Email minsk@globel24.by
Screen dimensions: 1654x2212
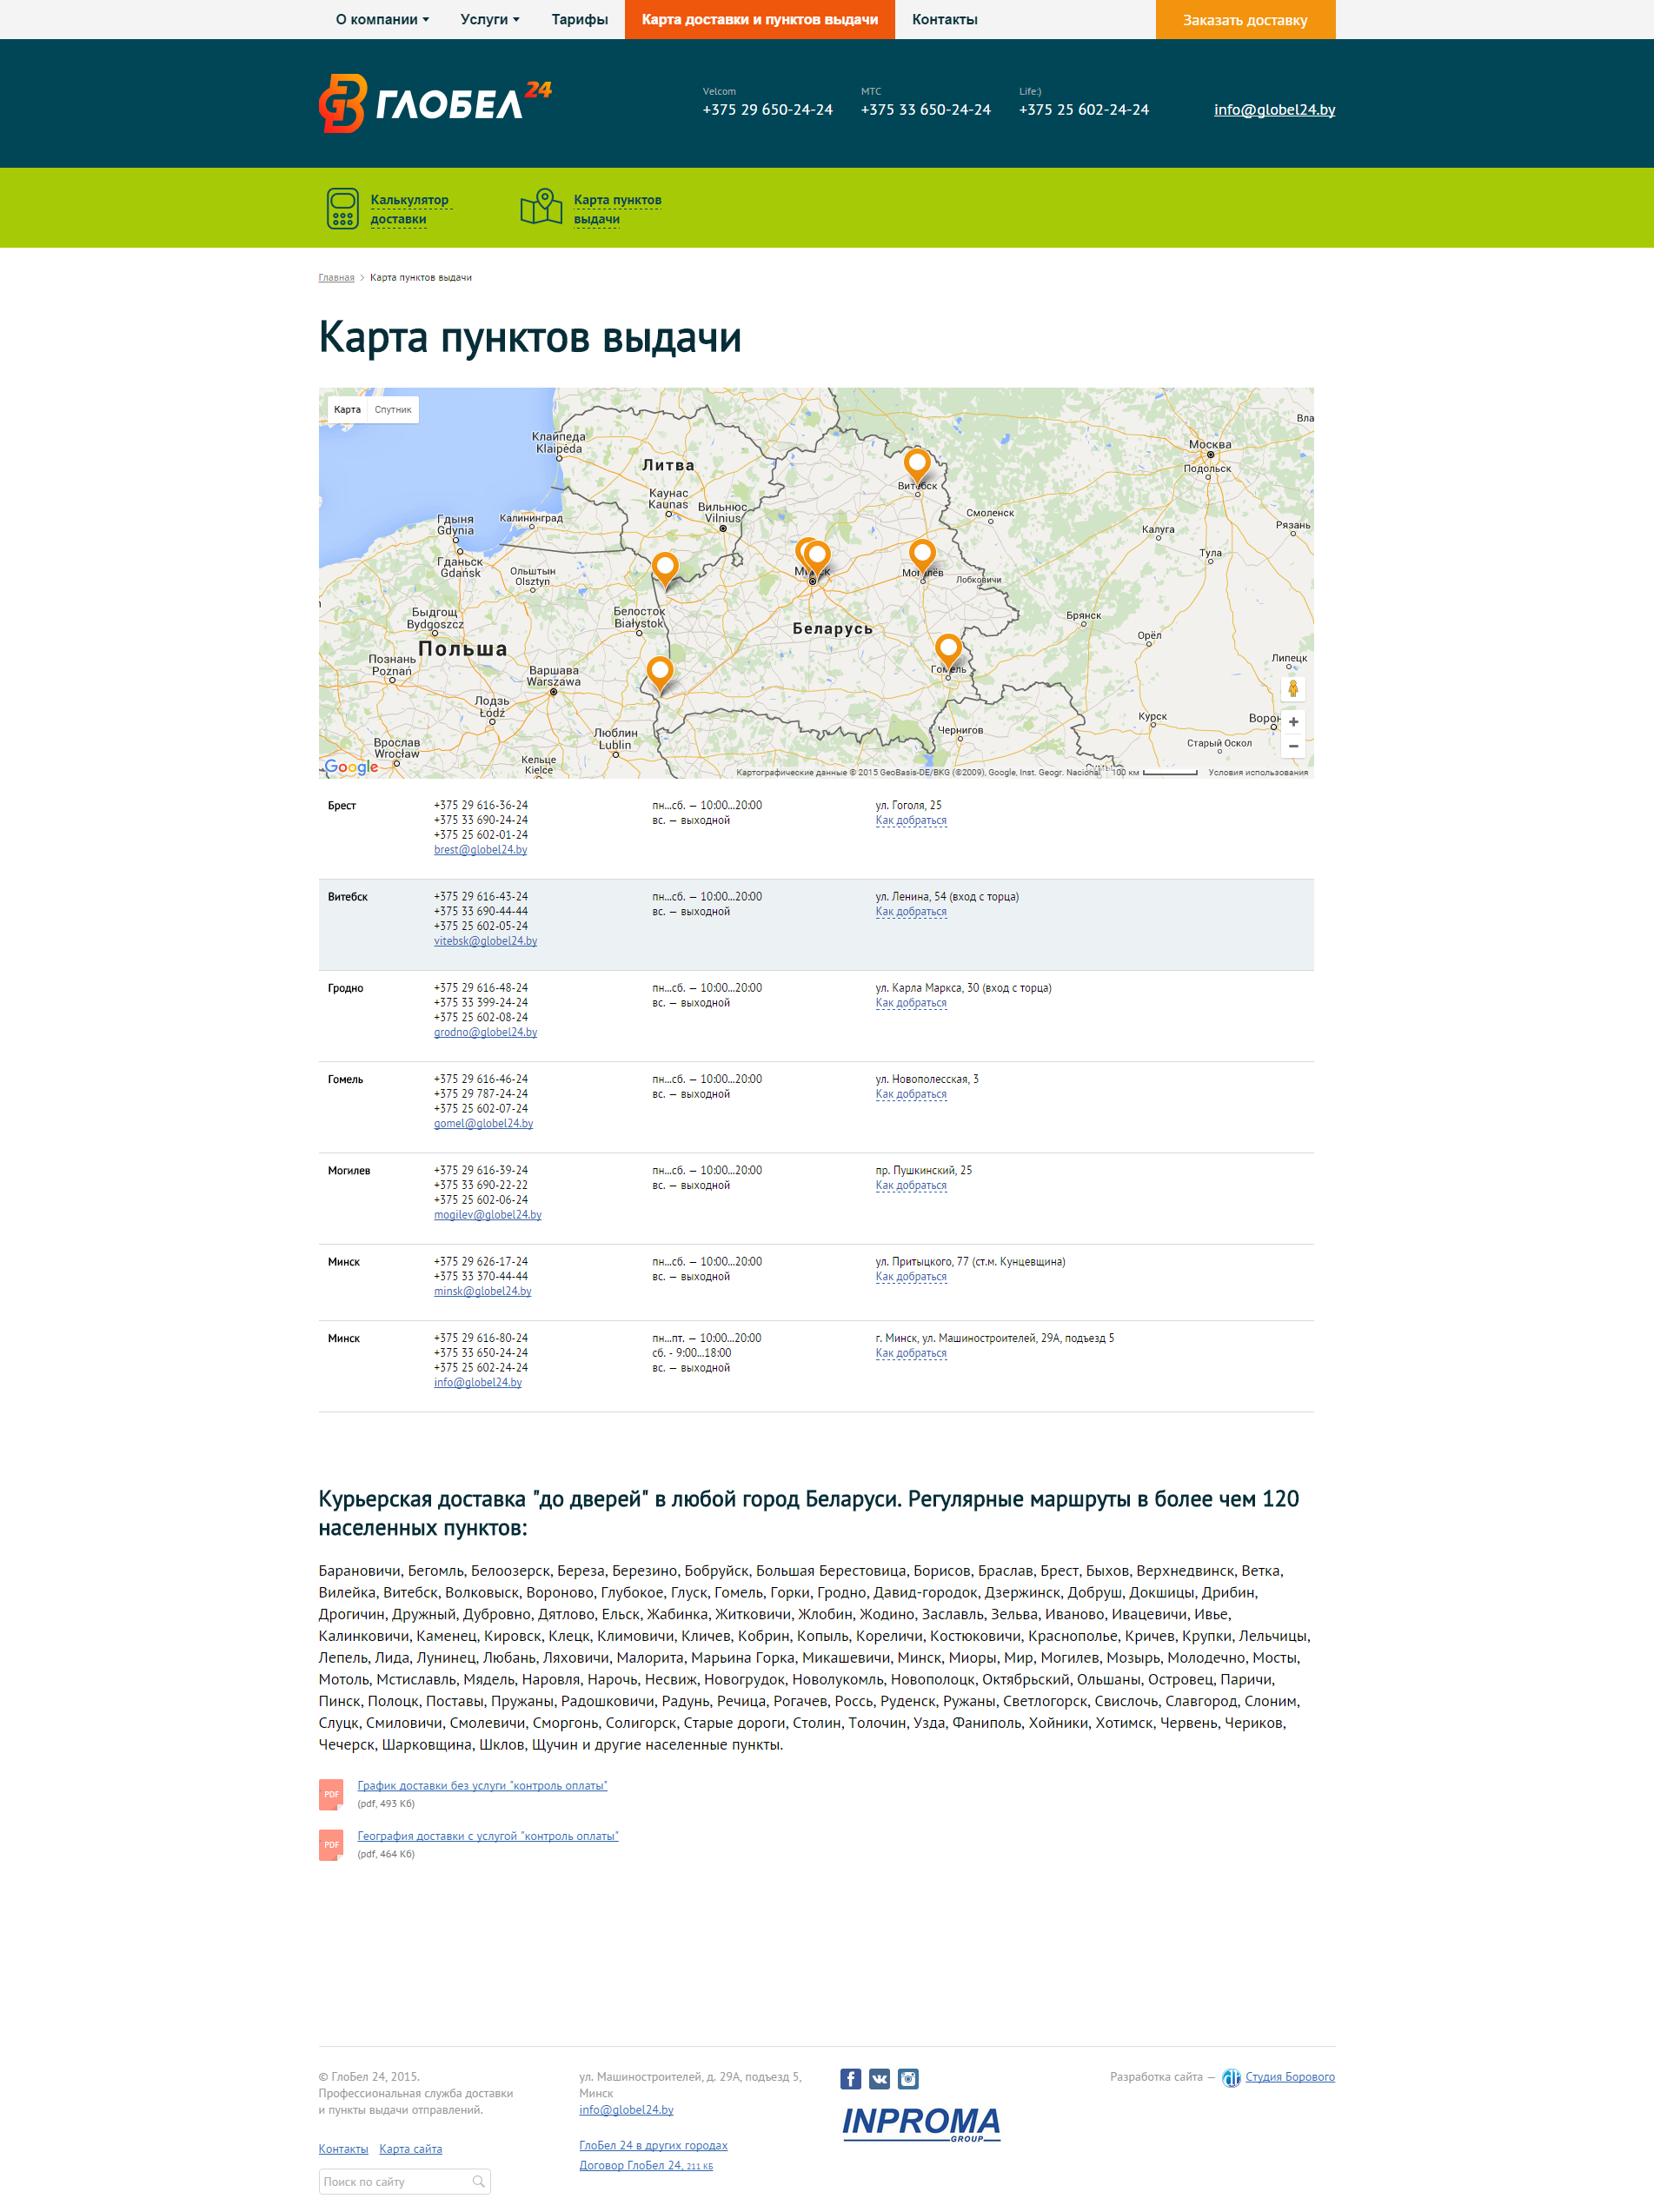[482, 1292]
